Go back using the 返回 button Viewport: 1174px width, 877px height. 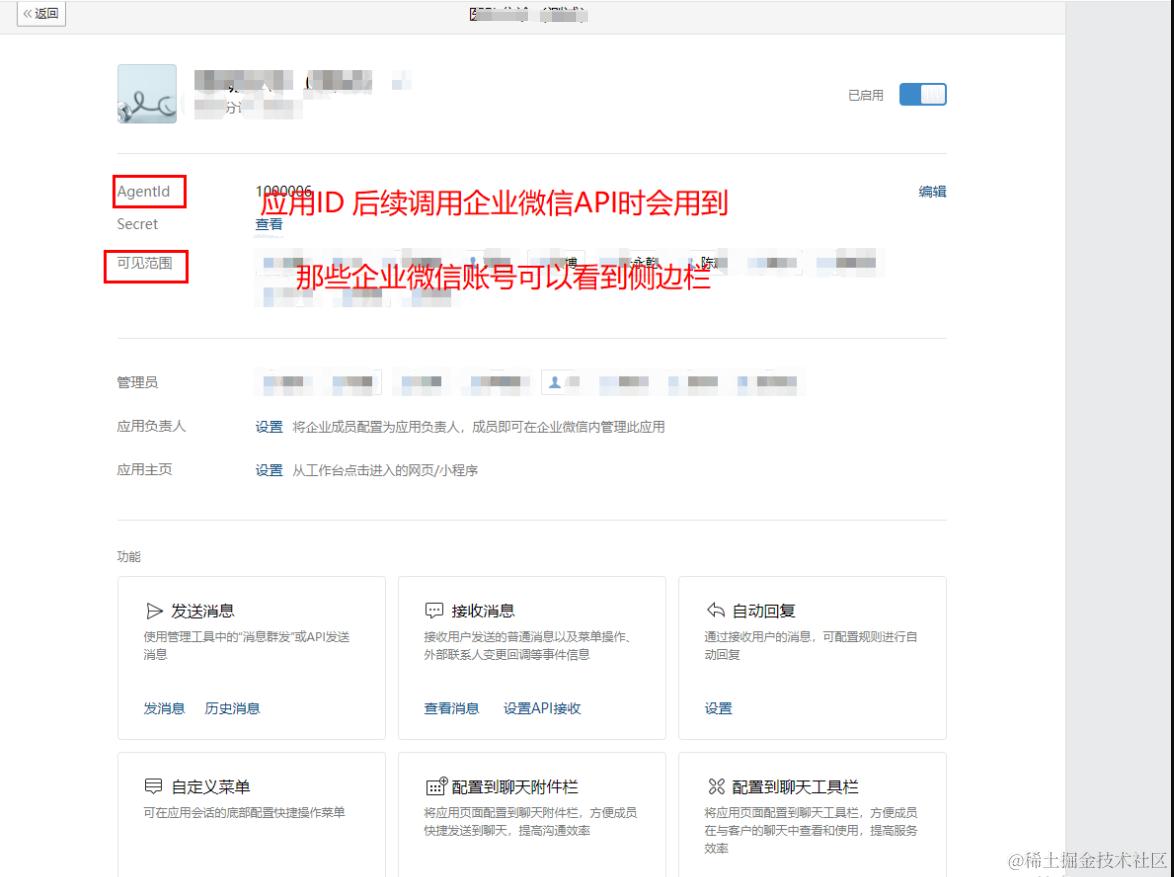click(41, 13)
